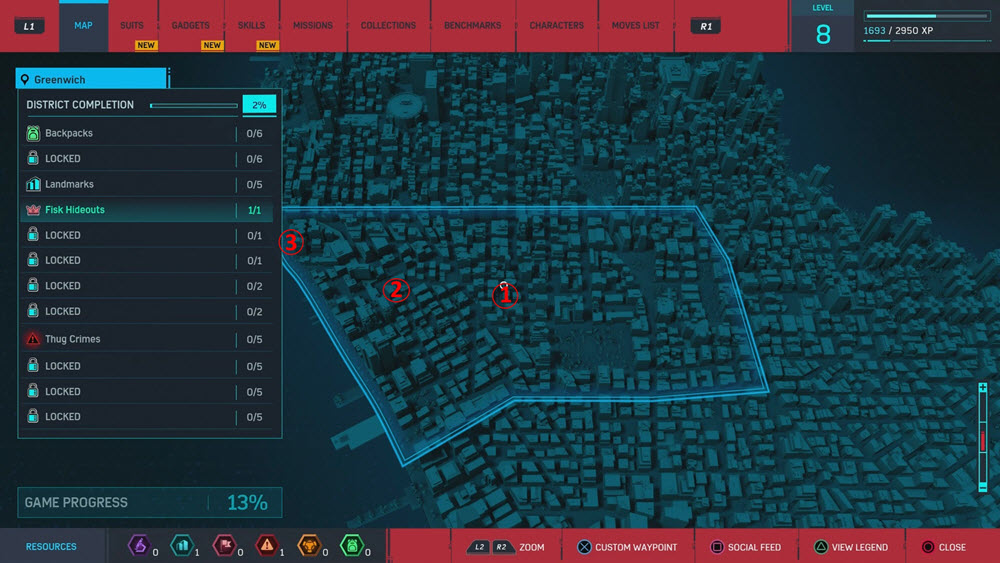Screen dimensions: 1000x563
Task: Click the Landmarks 0/5 count
Action: click(254, 184)
